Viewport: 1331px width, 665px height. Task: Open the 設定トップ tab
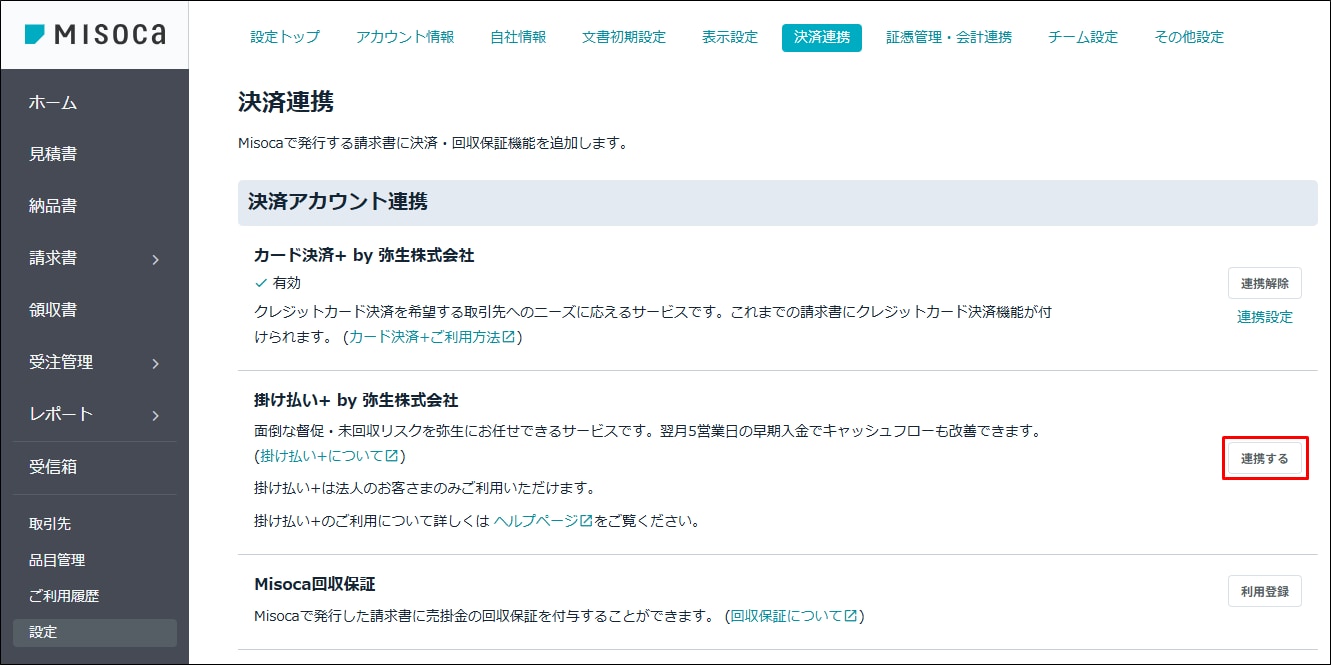[x=285, y=37]
